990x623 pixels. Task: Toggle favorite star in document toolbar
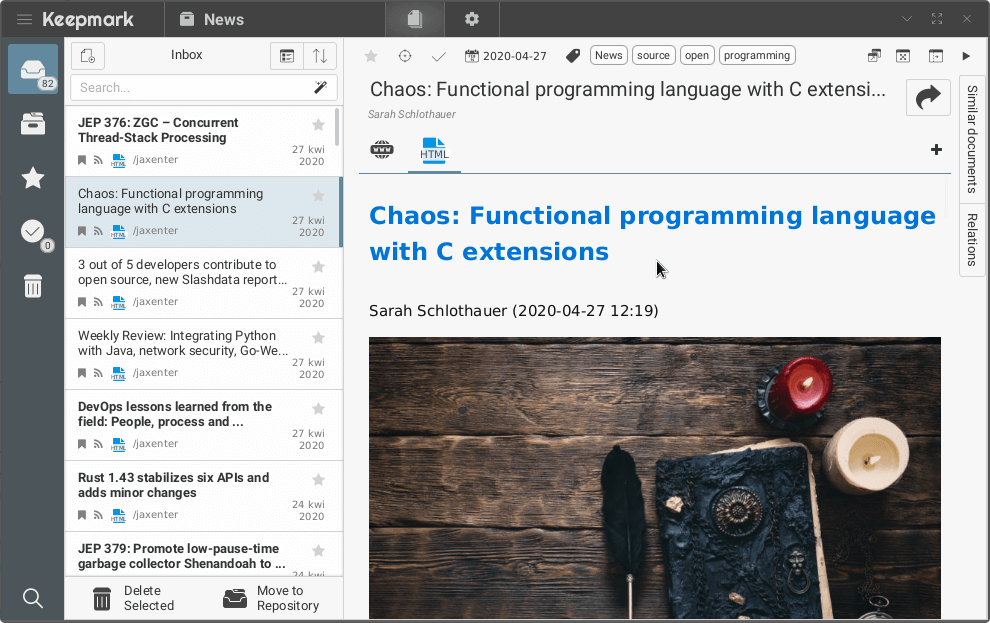[371, 56]
